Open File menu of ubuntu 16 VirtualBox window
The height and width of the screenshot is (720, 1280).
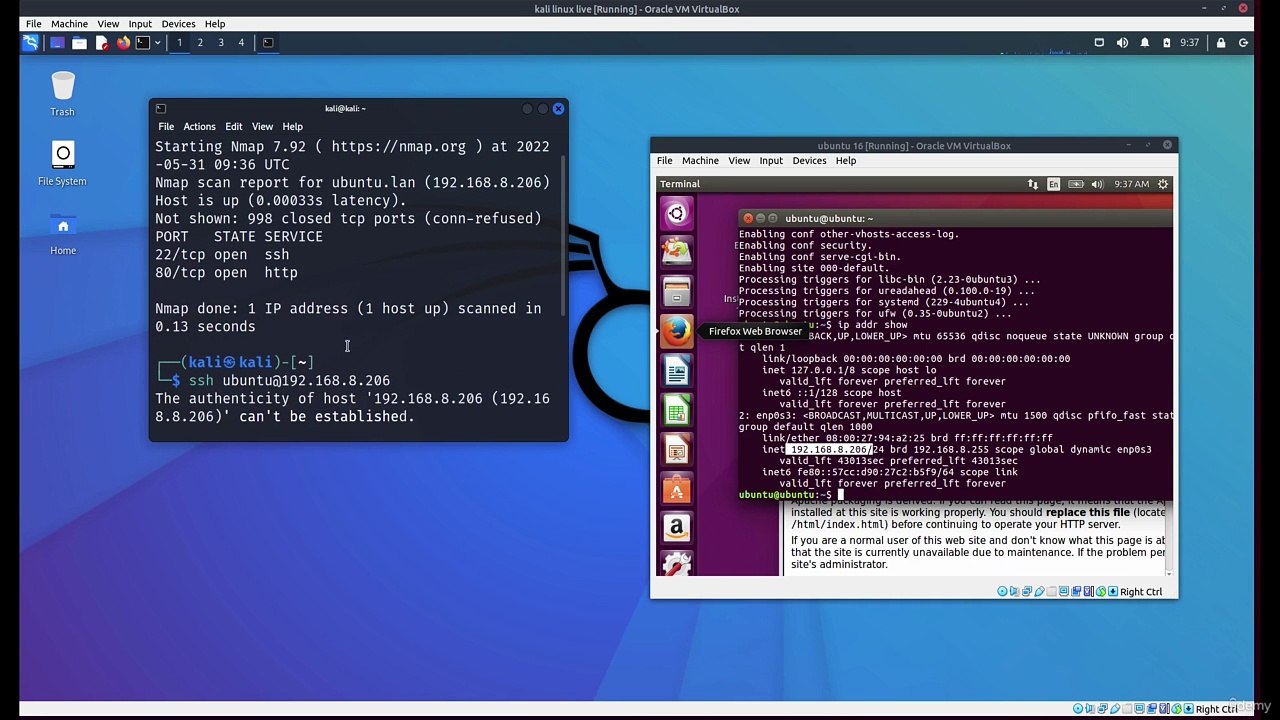coord(664,161)
